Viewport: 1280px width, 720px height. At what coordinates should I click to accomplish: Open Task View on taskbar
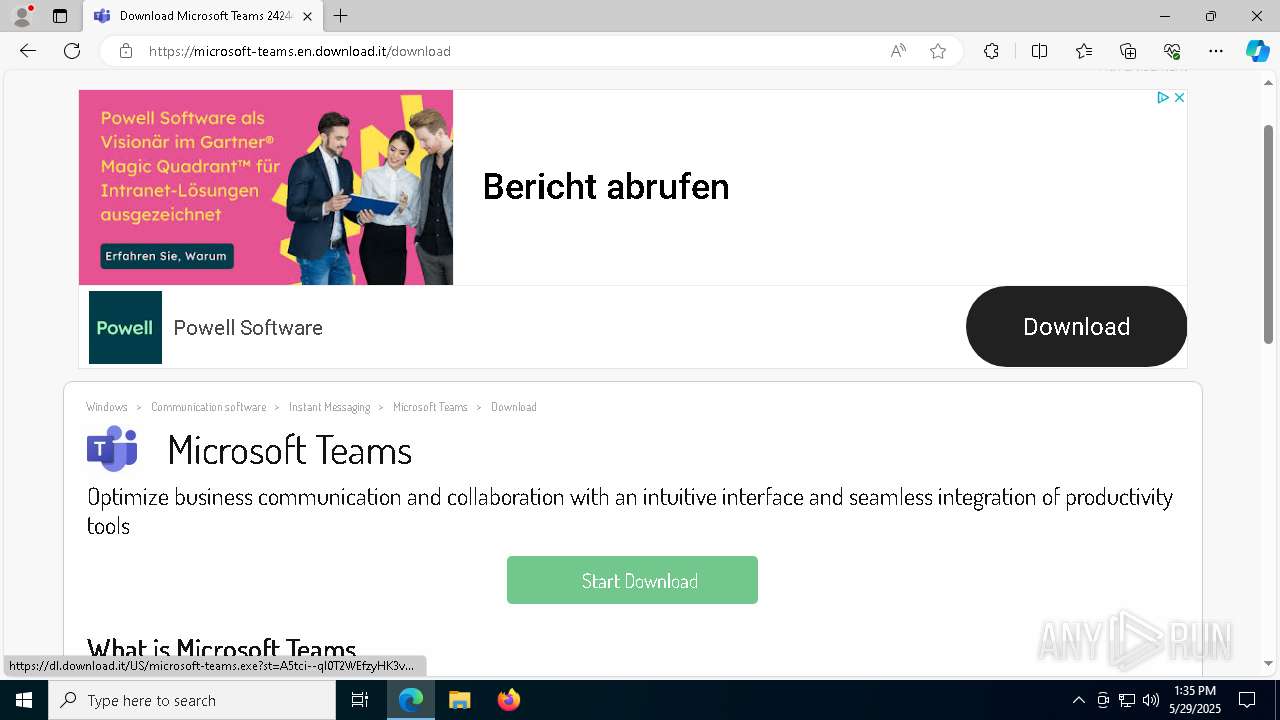click(x=360, y=700)
